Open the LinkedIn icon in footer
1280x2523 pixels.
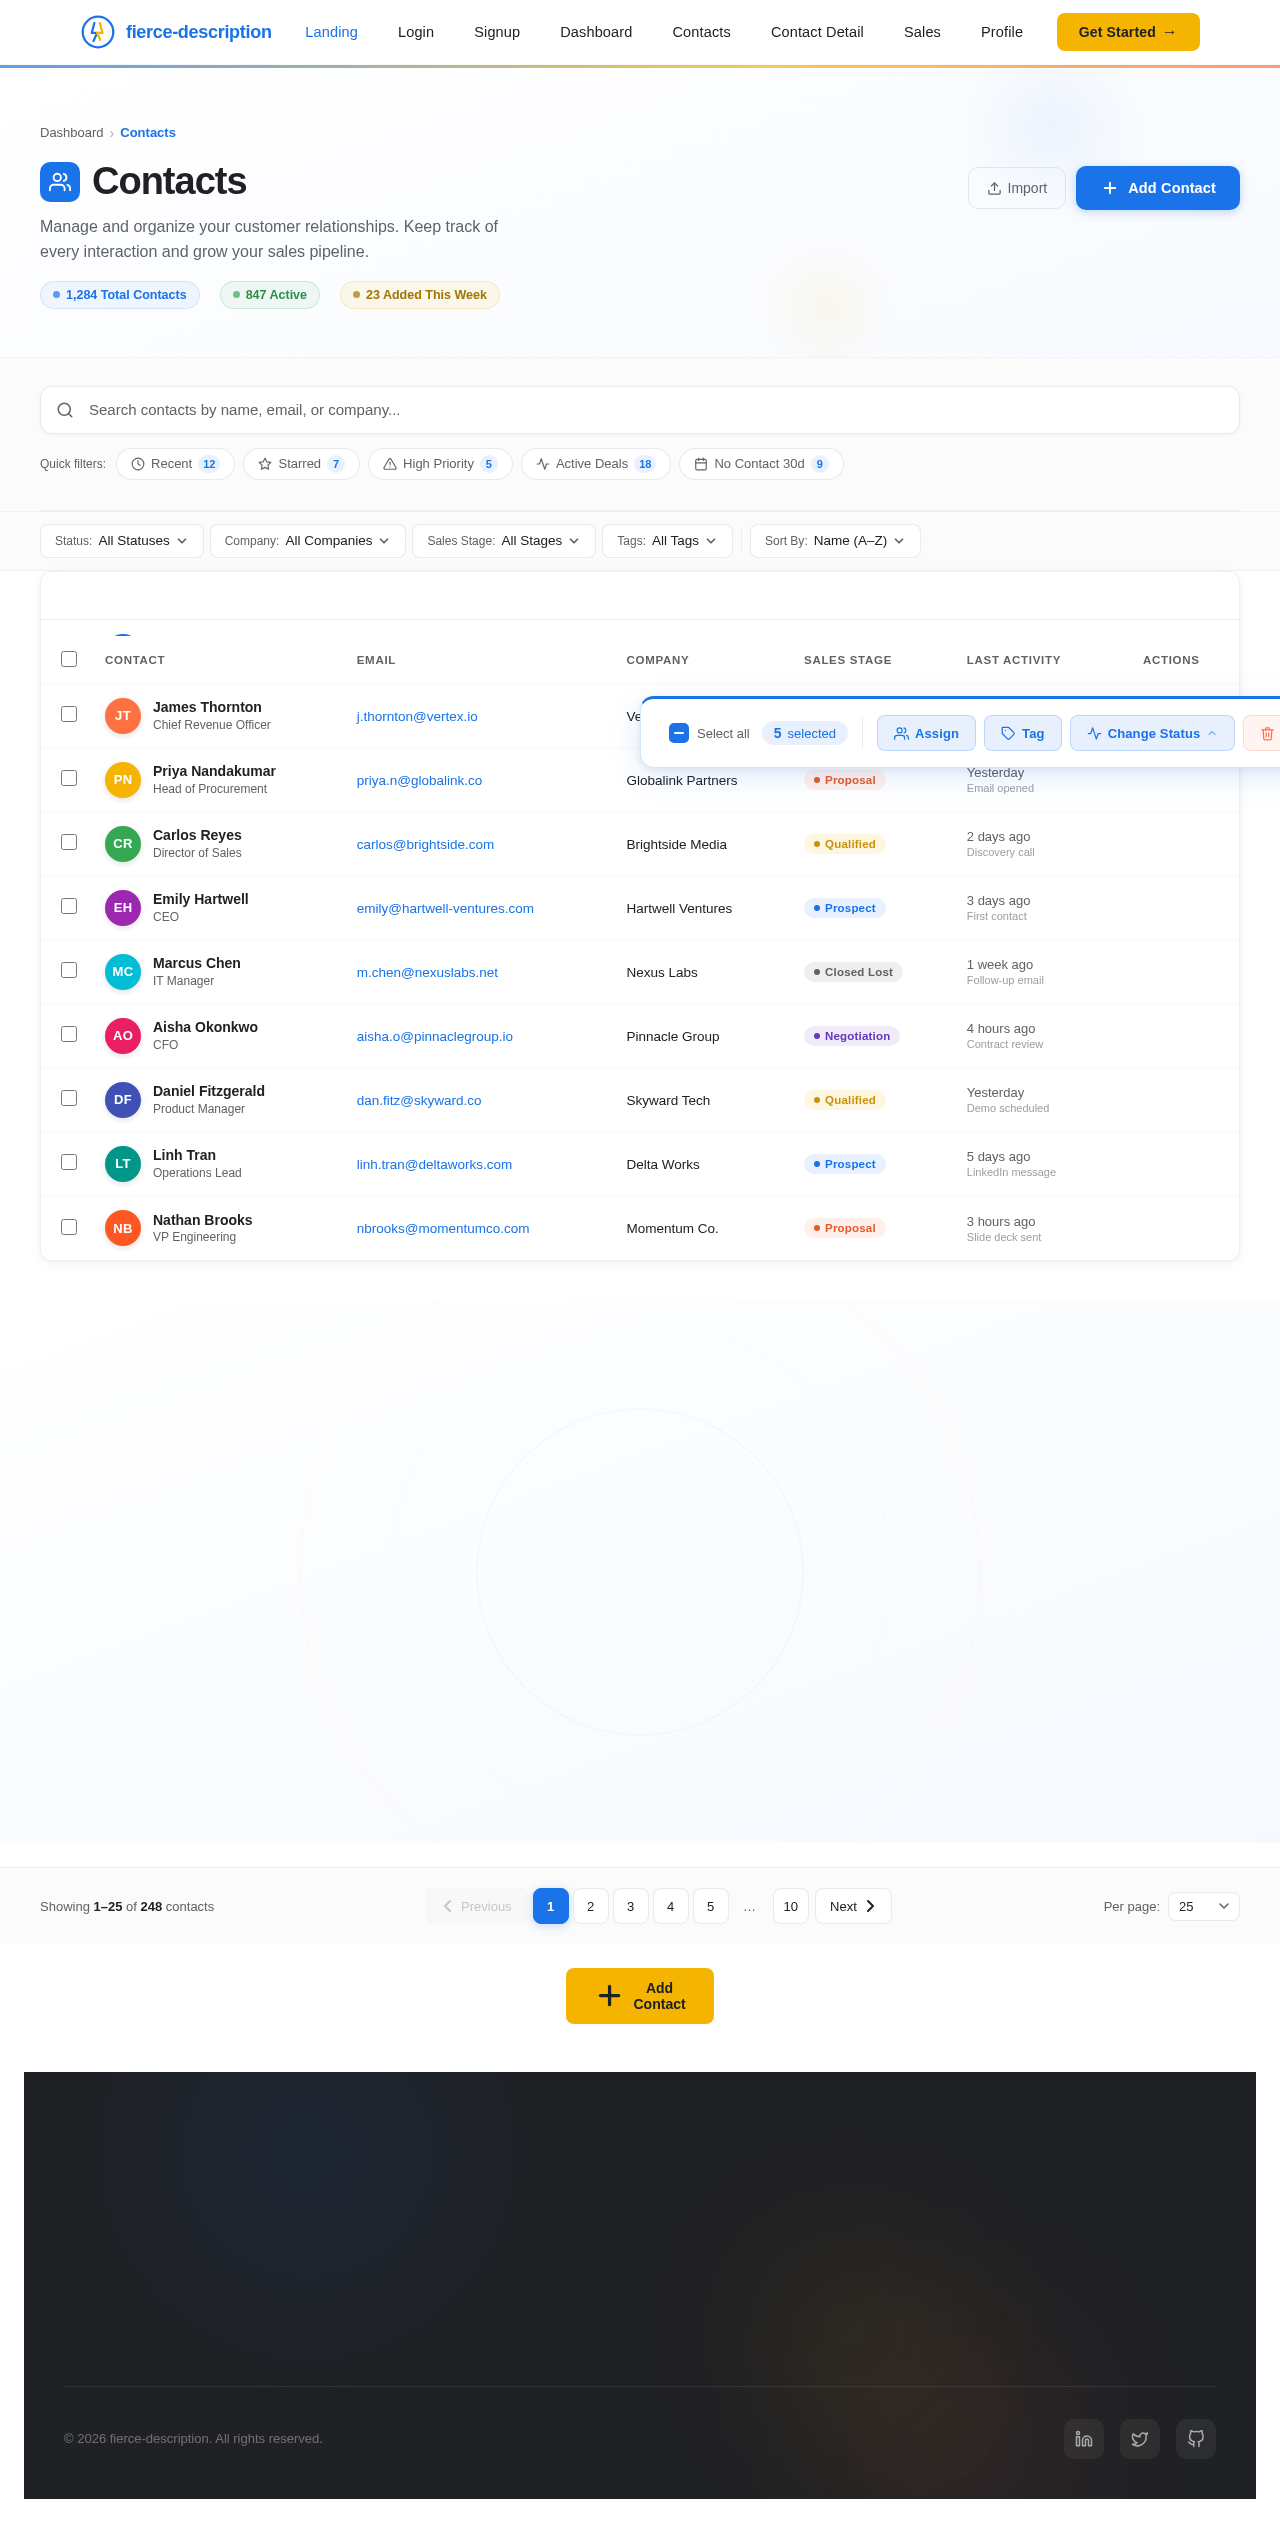pyautogui.click(x=1084, y=2439)
